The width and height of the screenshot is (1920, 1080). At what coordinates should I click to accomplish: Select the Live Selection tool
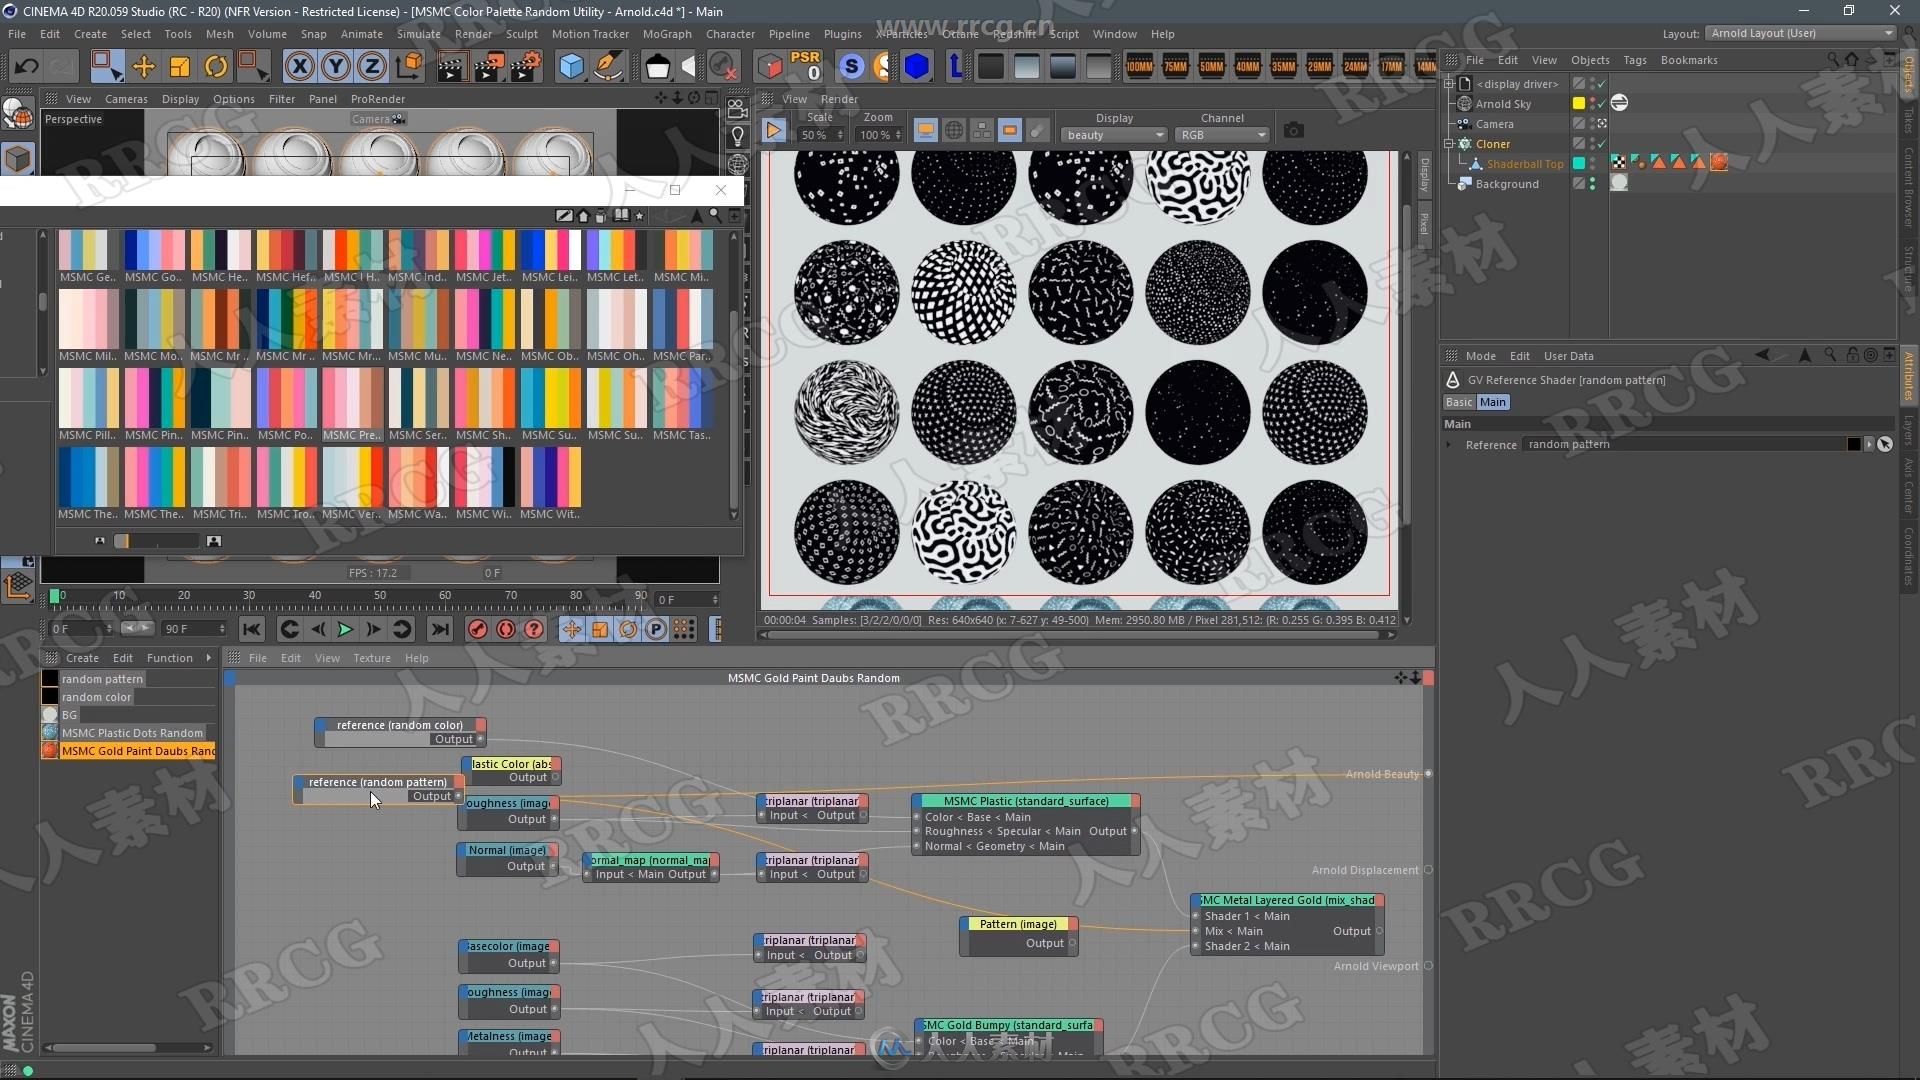106,67
